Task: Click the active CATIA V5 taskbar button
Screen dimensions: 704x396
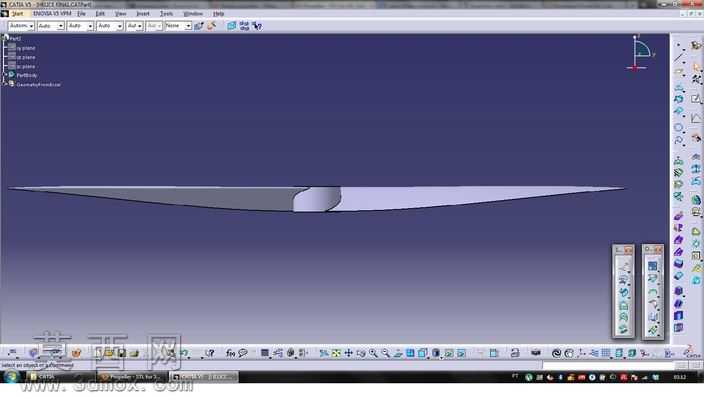Action: (204, 377)
